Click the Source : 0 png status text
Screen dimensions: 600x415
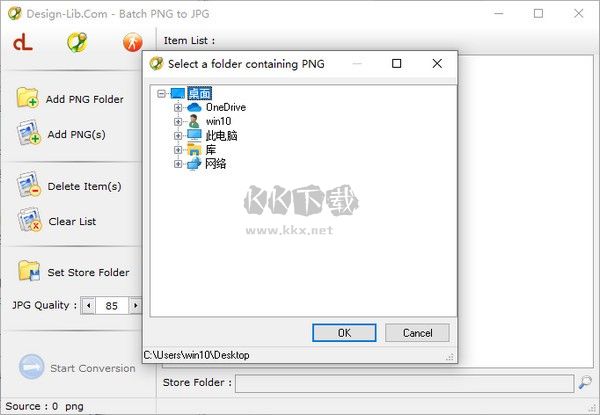[44, 406]
